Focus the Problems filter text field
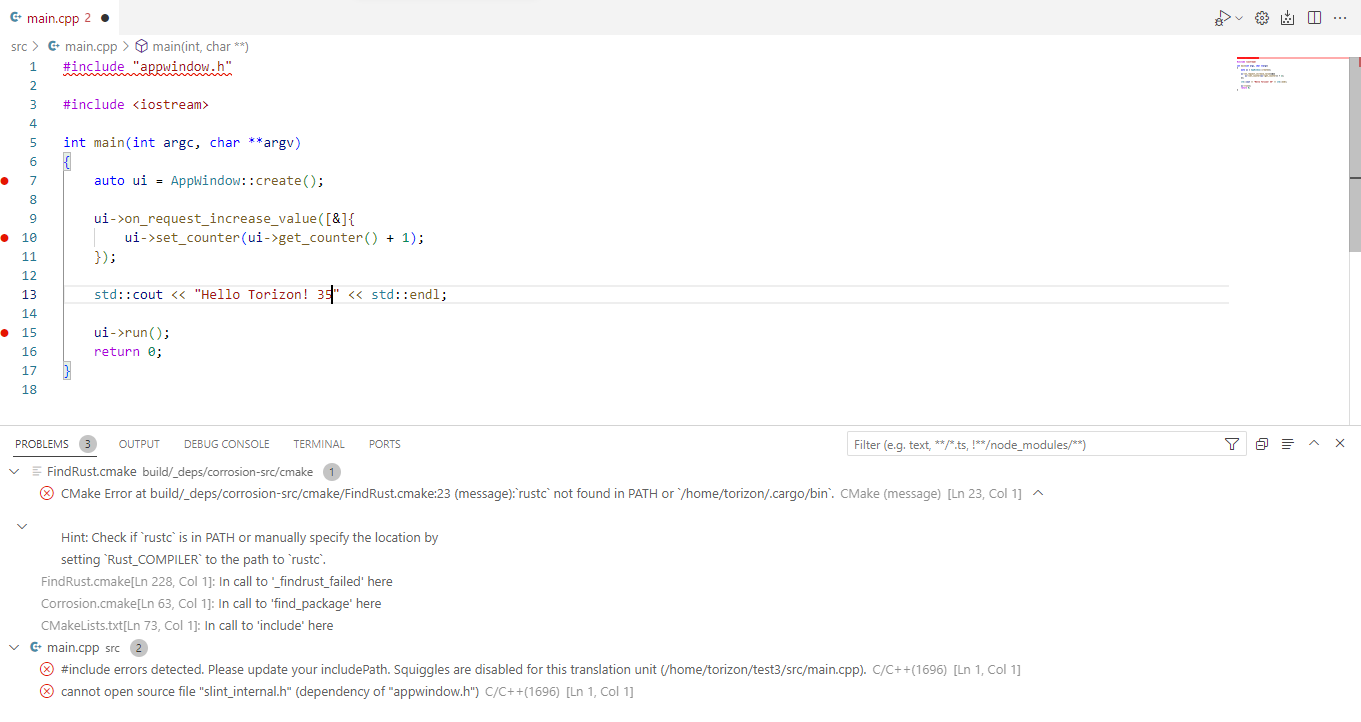Image resolution: width=1361 pixels, height=722 pixels. coord(1034,444)
